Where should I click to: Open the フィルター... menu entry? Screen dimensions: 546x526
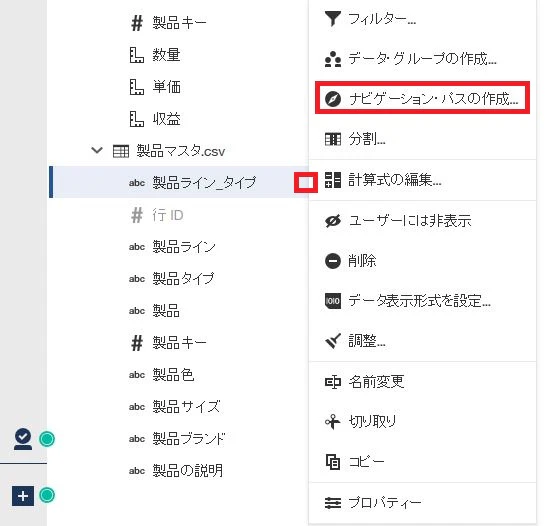coord(422,19)
